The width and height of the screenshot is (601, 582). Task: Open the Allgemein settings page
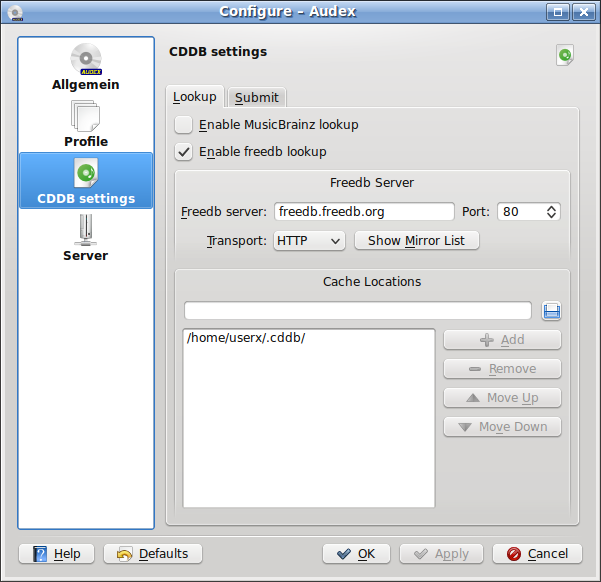click(86, 67)
